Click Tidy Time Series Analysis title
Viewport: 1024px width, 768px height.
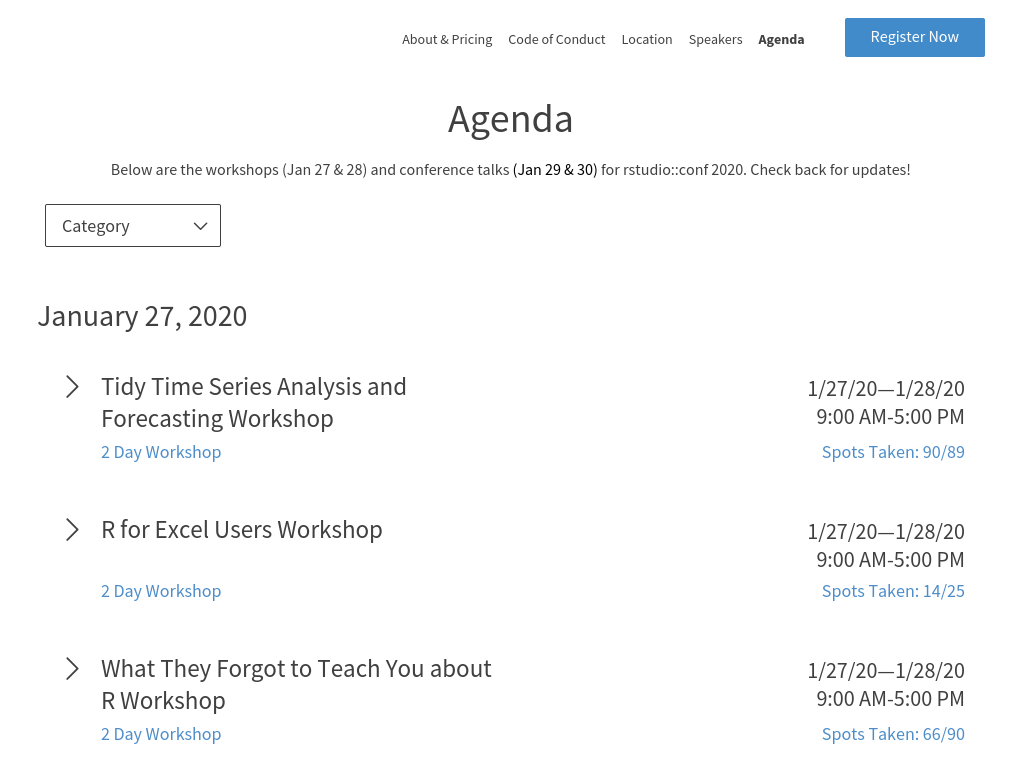253,402
